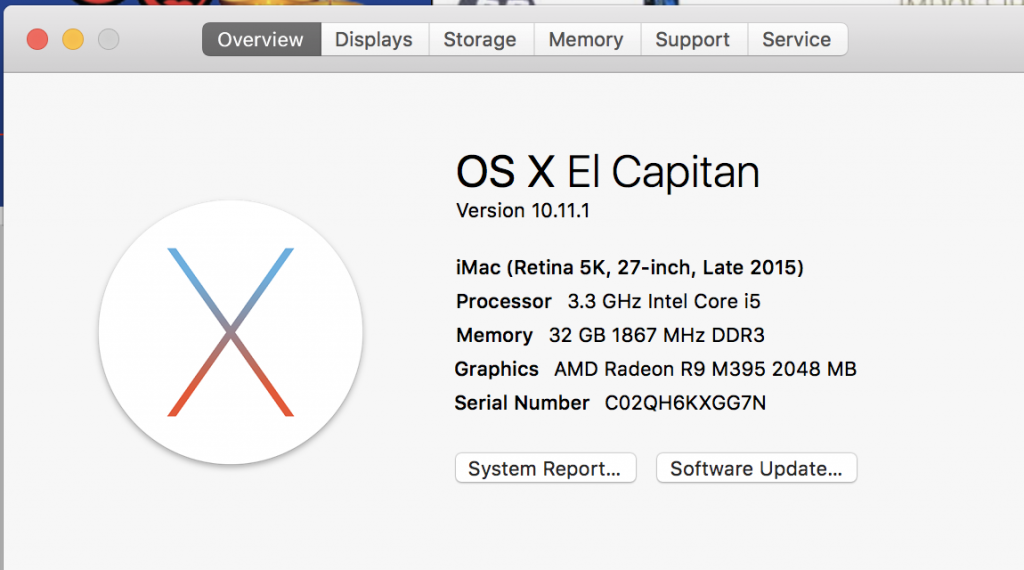
Task: Click the OS X El Capitan logo
Action: pyautogui.click(x=231, y=332)
